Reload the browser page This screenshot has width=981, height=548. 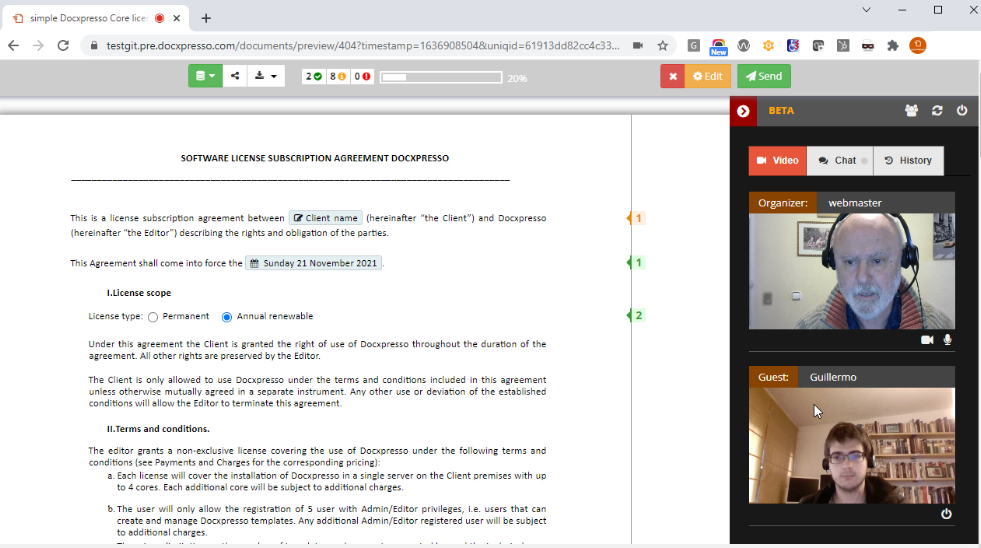point(63,46)
